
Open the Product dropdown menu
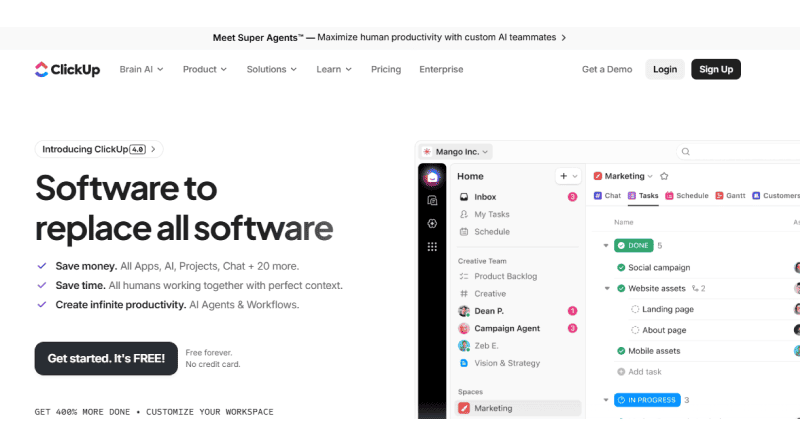pyautogui.click(x=205, y=69)
